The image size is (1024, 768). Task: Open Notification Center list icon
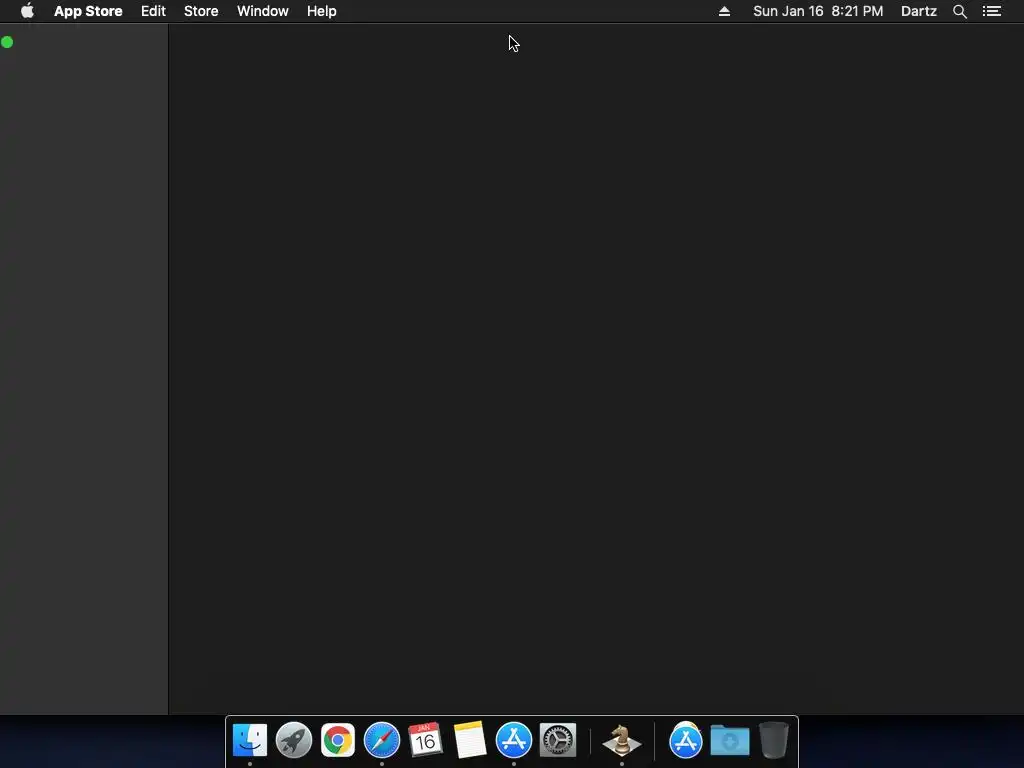(992, 11)
